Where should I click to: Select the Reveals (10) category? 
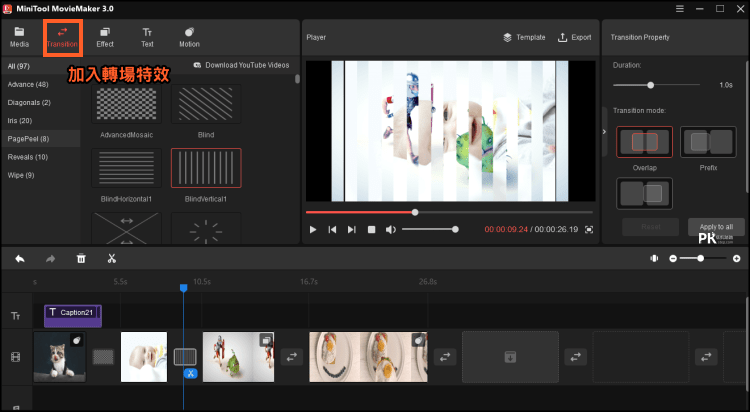pos(41,157)
